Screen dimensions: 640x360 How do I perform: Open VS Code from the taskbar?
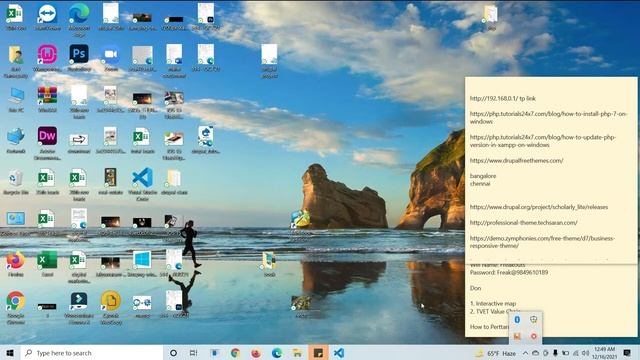[x=339, y=353]
